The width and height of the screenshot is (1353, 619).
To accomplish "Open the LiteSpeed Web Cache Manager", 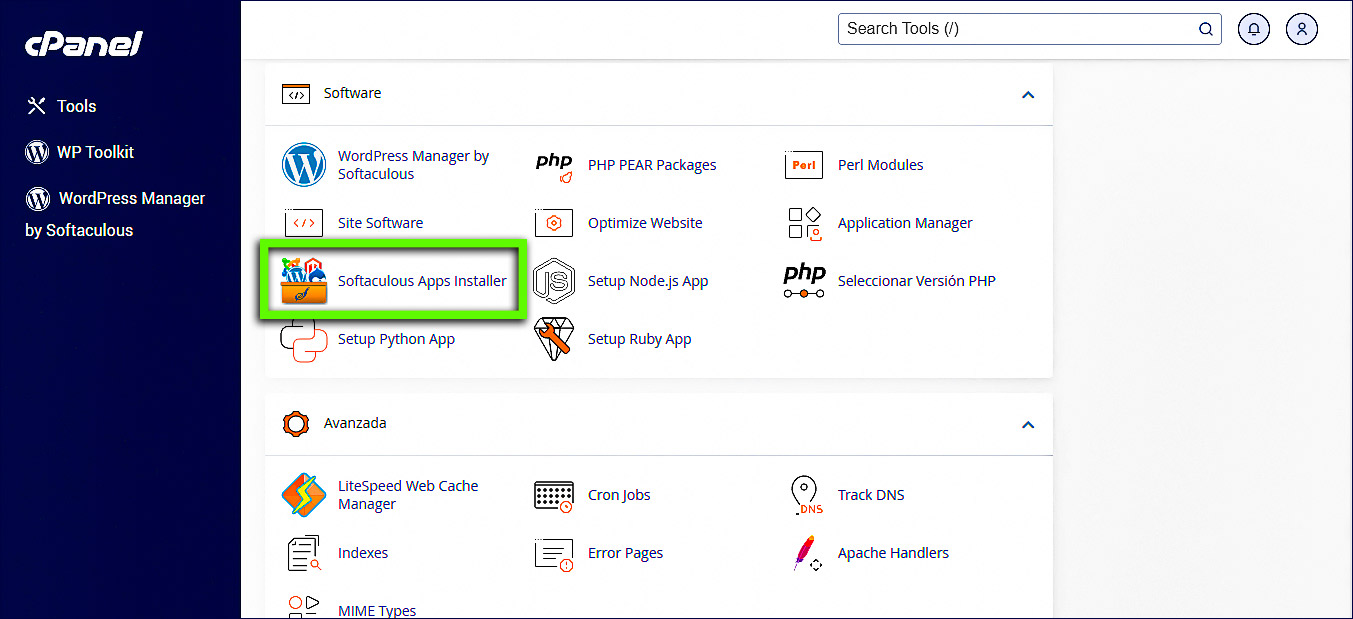I will click(408, 494).
